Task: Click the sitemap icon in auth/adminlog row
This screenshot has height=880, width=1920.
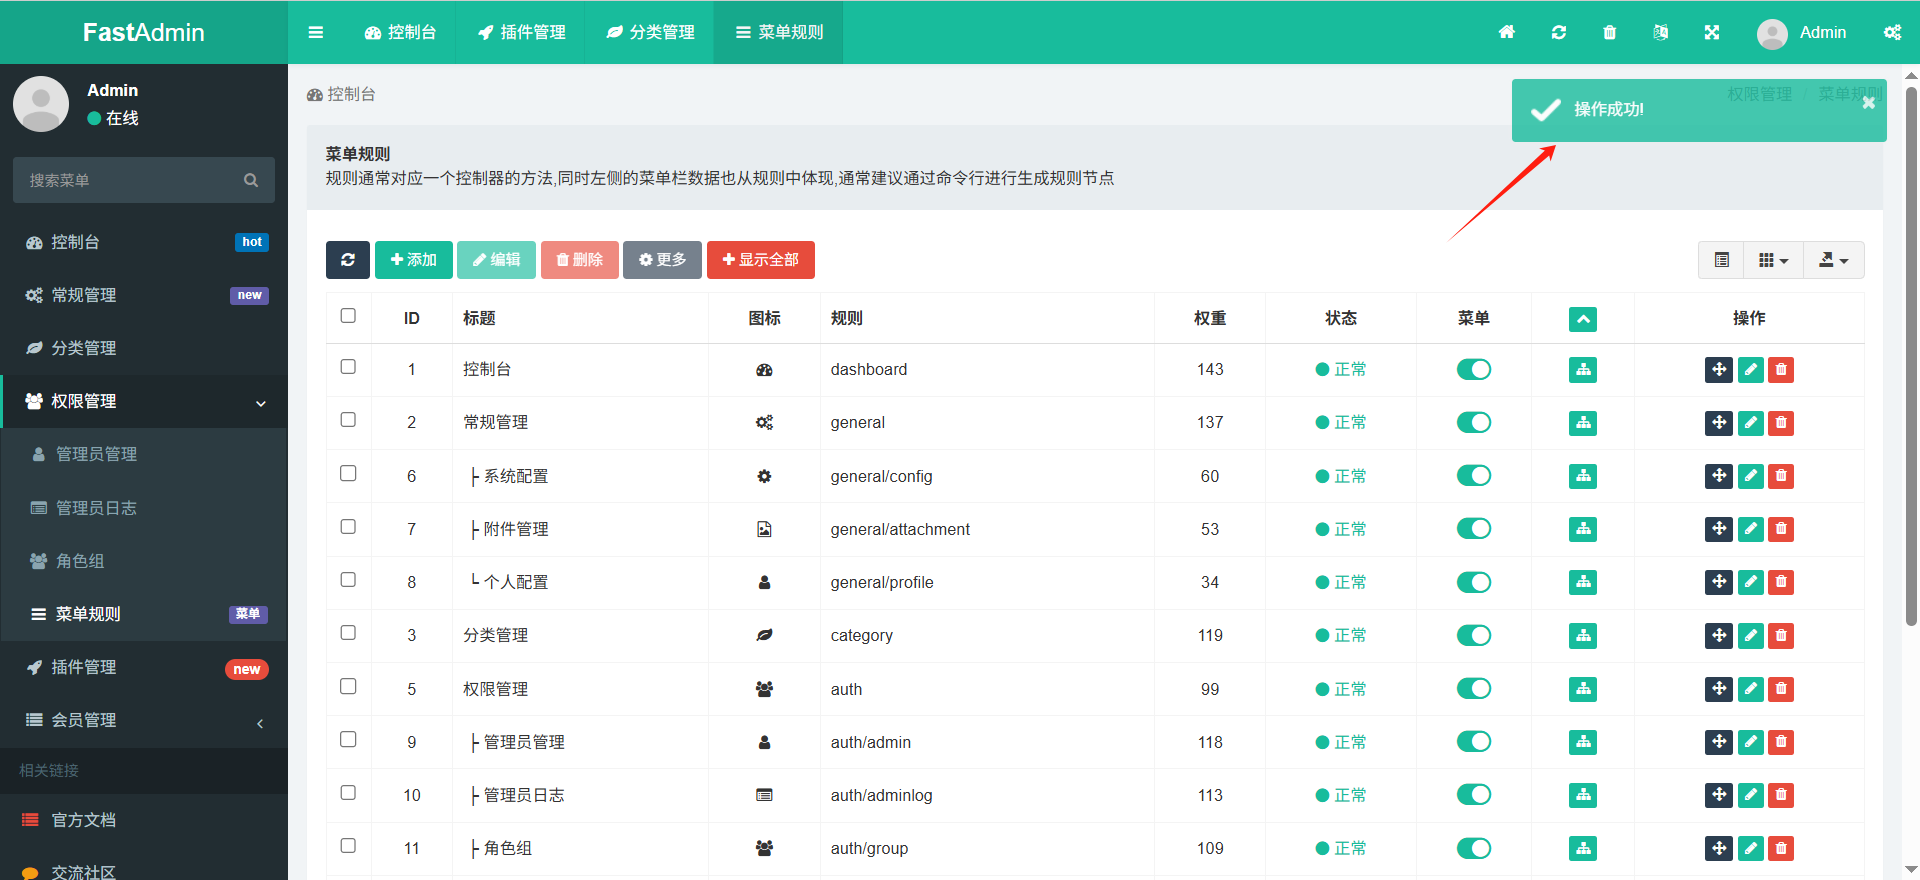Action: (1583, 795)
